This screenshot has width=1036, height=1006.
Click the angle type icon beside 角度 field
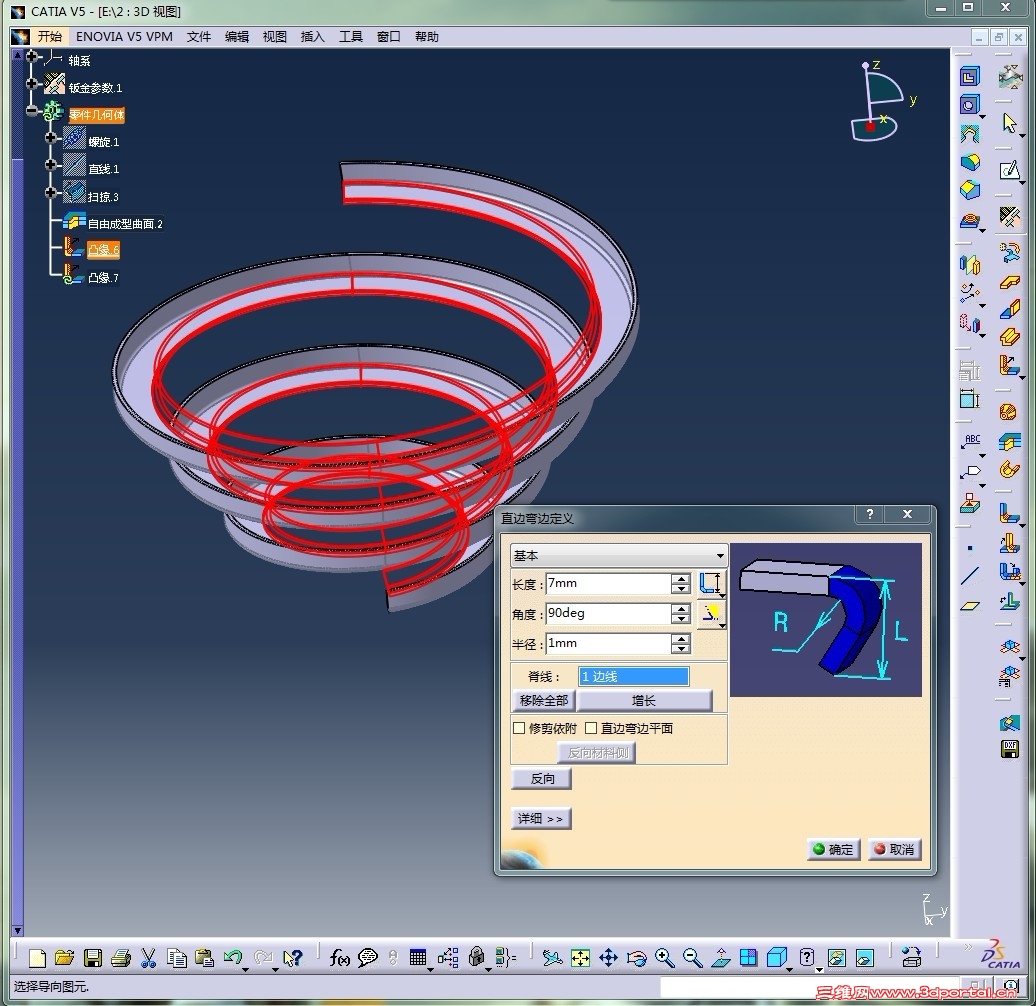pos(710,614)
